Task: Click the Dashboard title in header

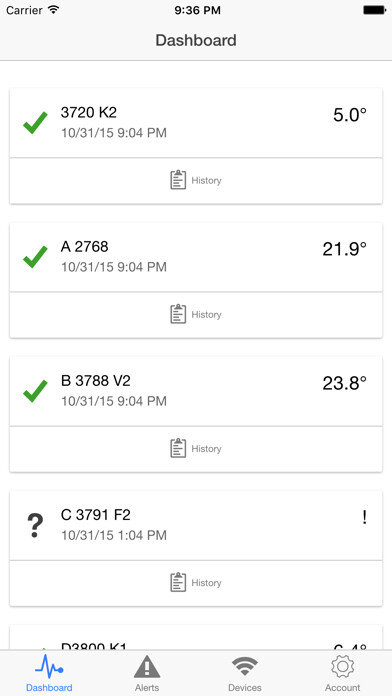Action: click(x=196, y=40)
